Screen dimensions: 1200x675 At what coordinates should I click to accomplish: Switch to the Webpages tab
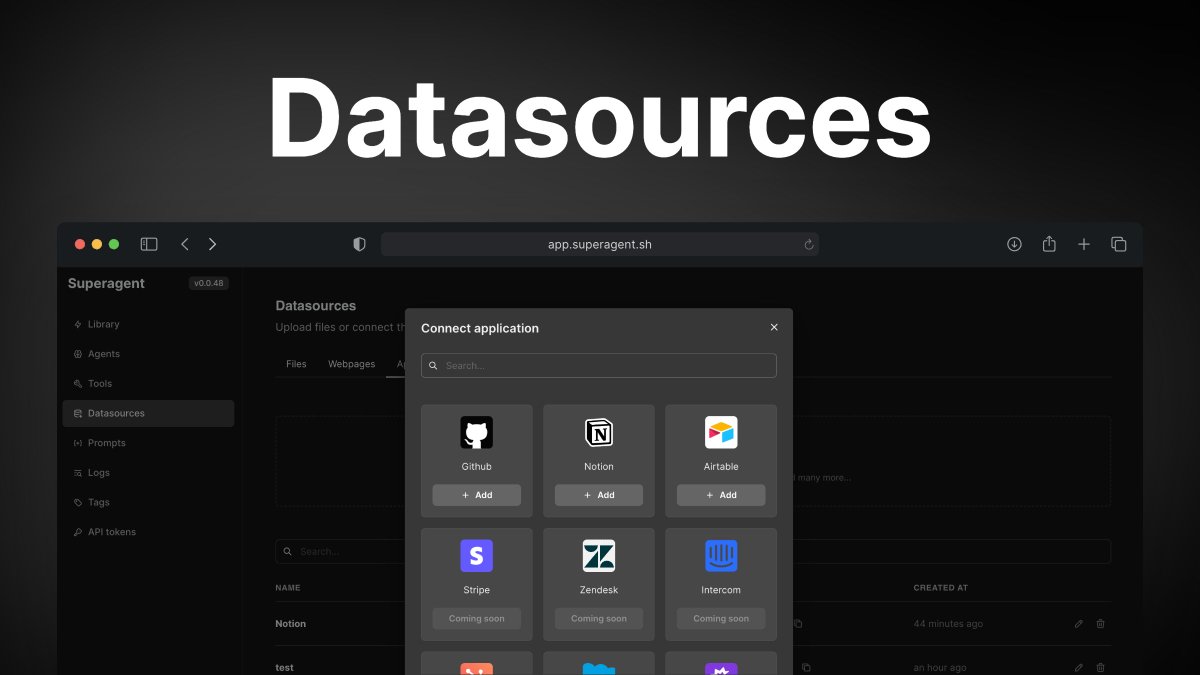pyautogui.click(x=352, y=364)
